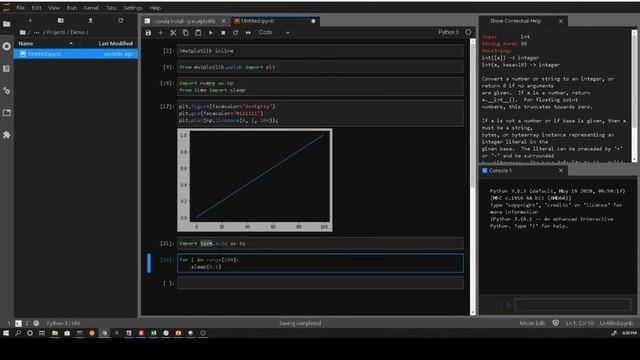Image resolution: width=640 pixels, height=360 pixels.
Task: Open the JupyterLab logo menu icon
Action: [6, 7]
